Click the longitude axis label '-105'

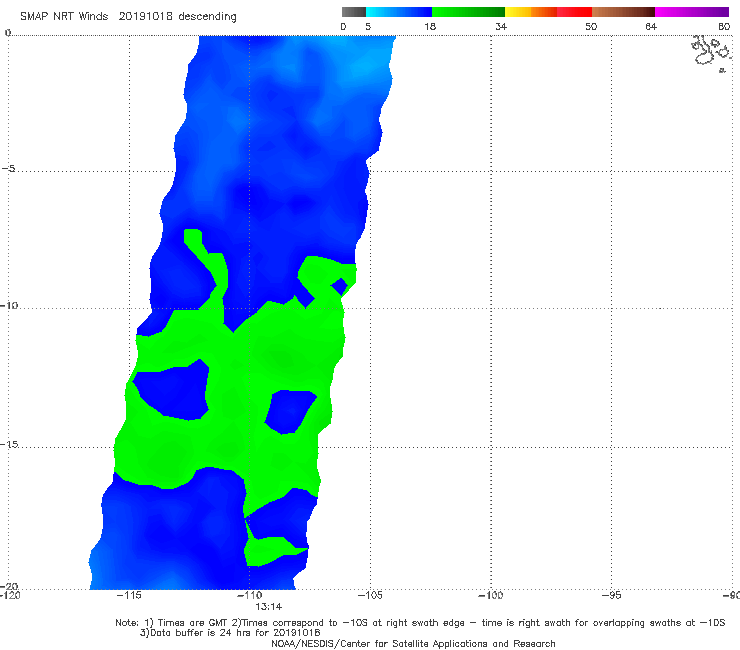click(x=370, y=595)
